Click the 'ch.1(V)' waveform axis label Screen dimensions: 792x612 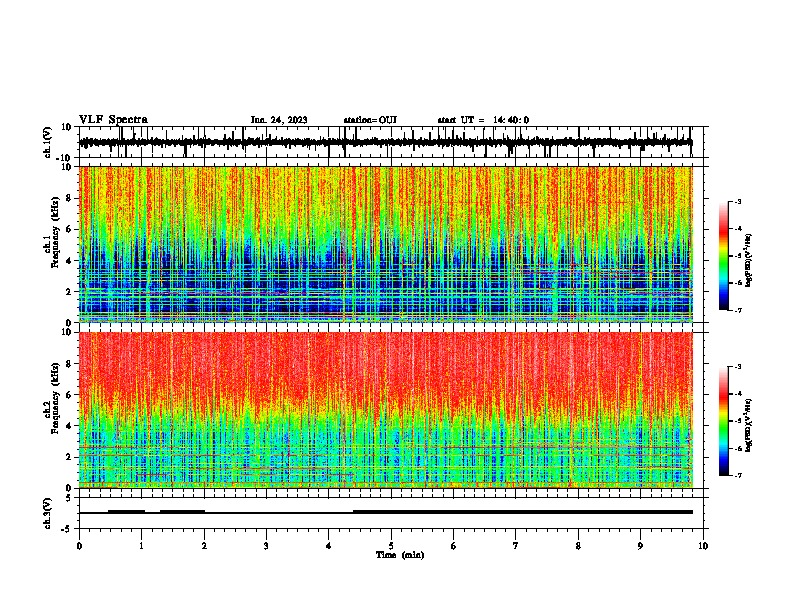pyautogui.click(x=48, y=142)
